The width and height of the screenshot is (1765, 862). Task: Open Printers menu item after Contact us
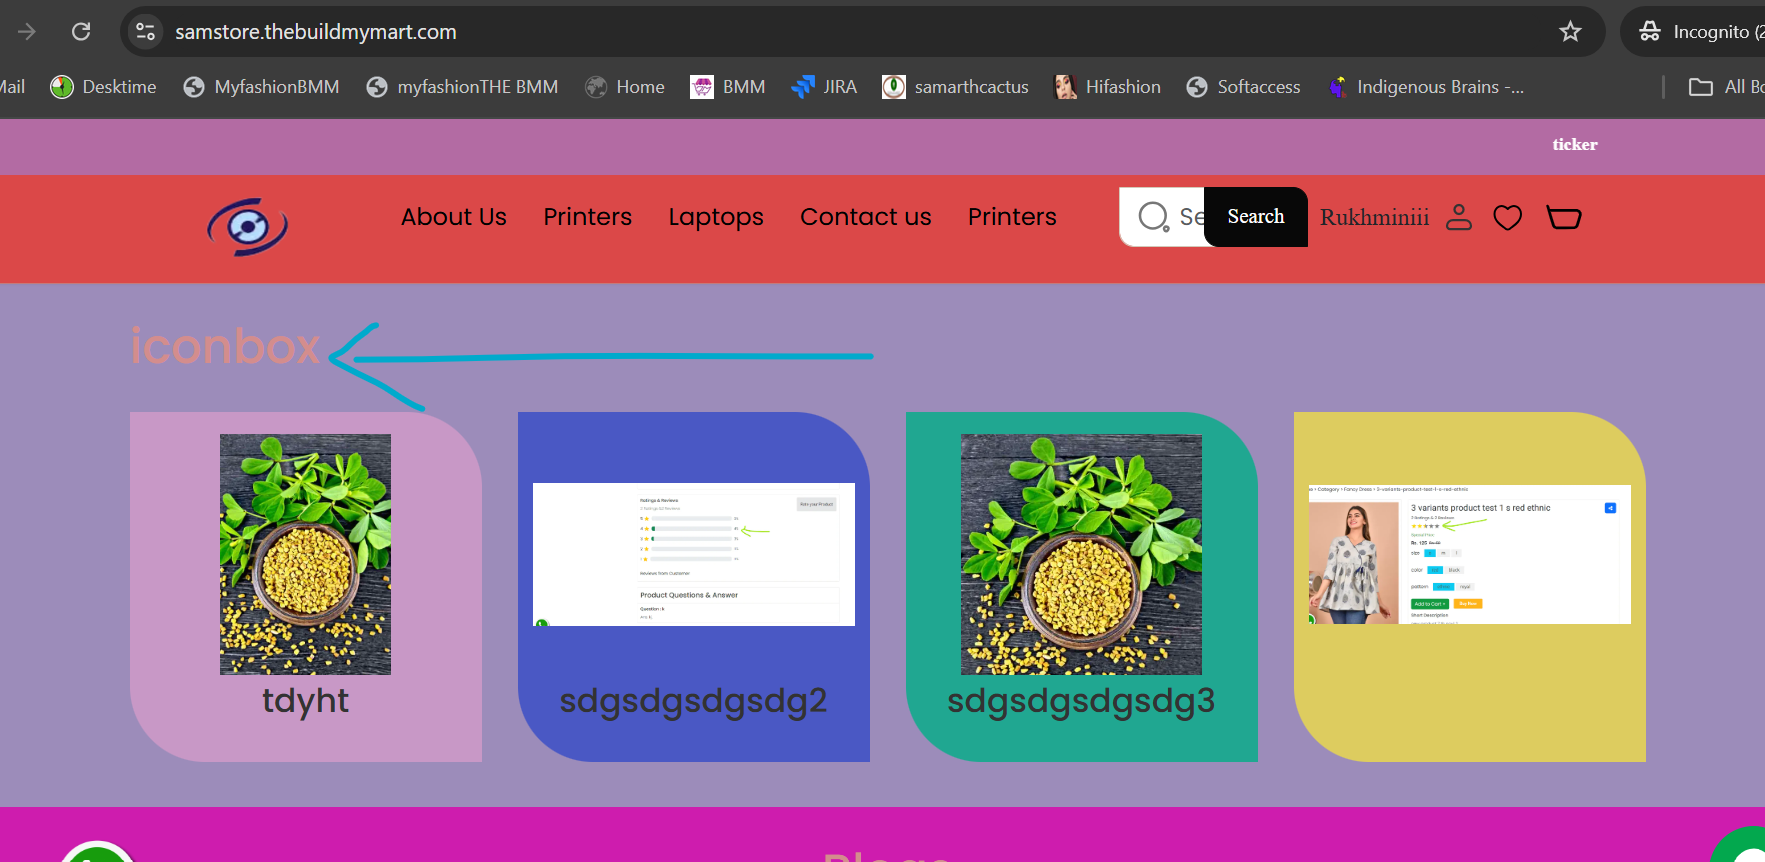pyautogui.click(x=1012, y=217)
